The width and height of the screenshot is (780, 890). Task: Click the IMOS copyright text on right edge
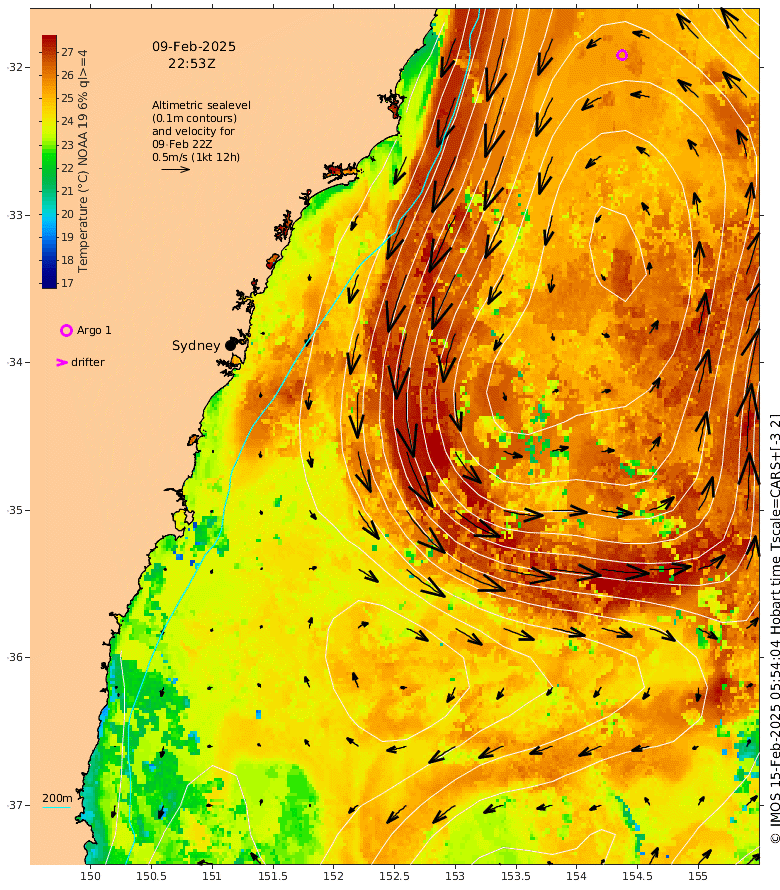[774, 628]
